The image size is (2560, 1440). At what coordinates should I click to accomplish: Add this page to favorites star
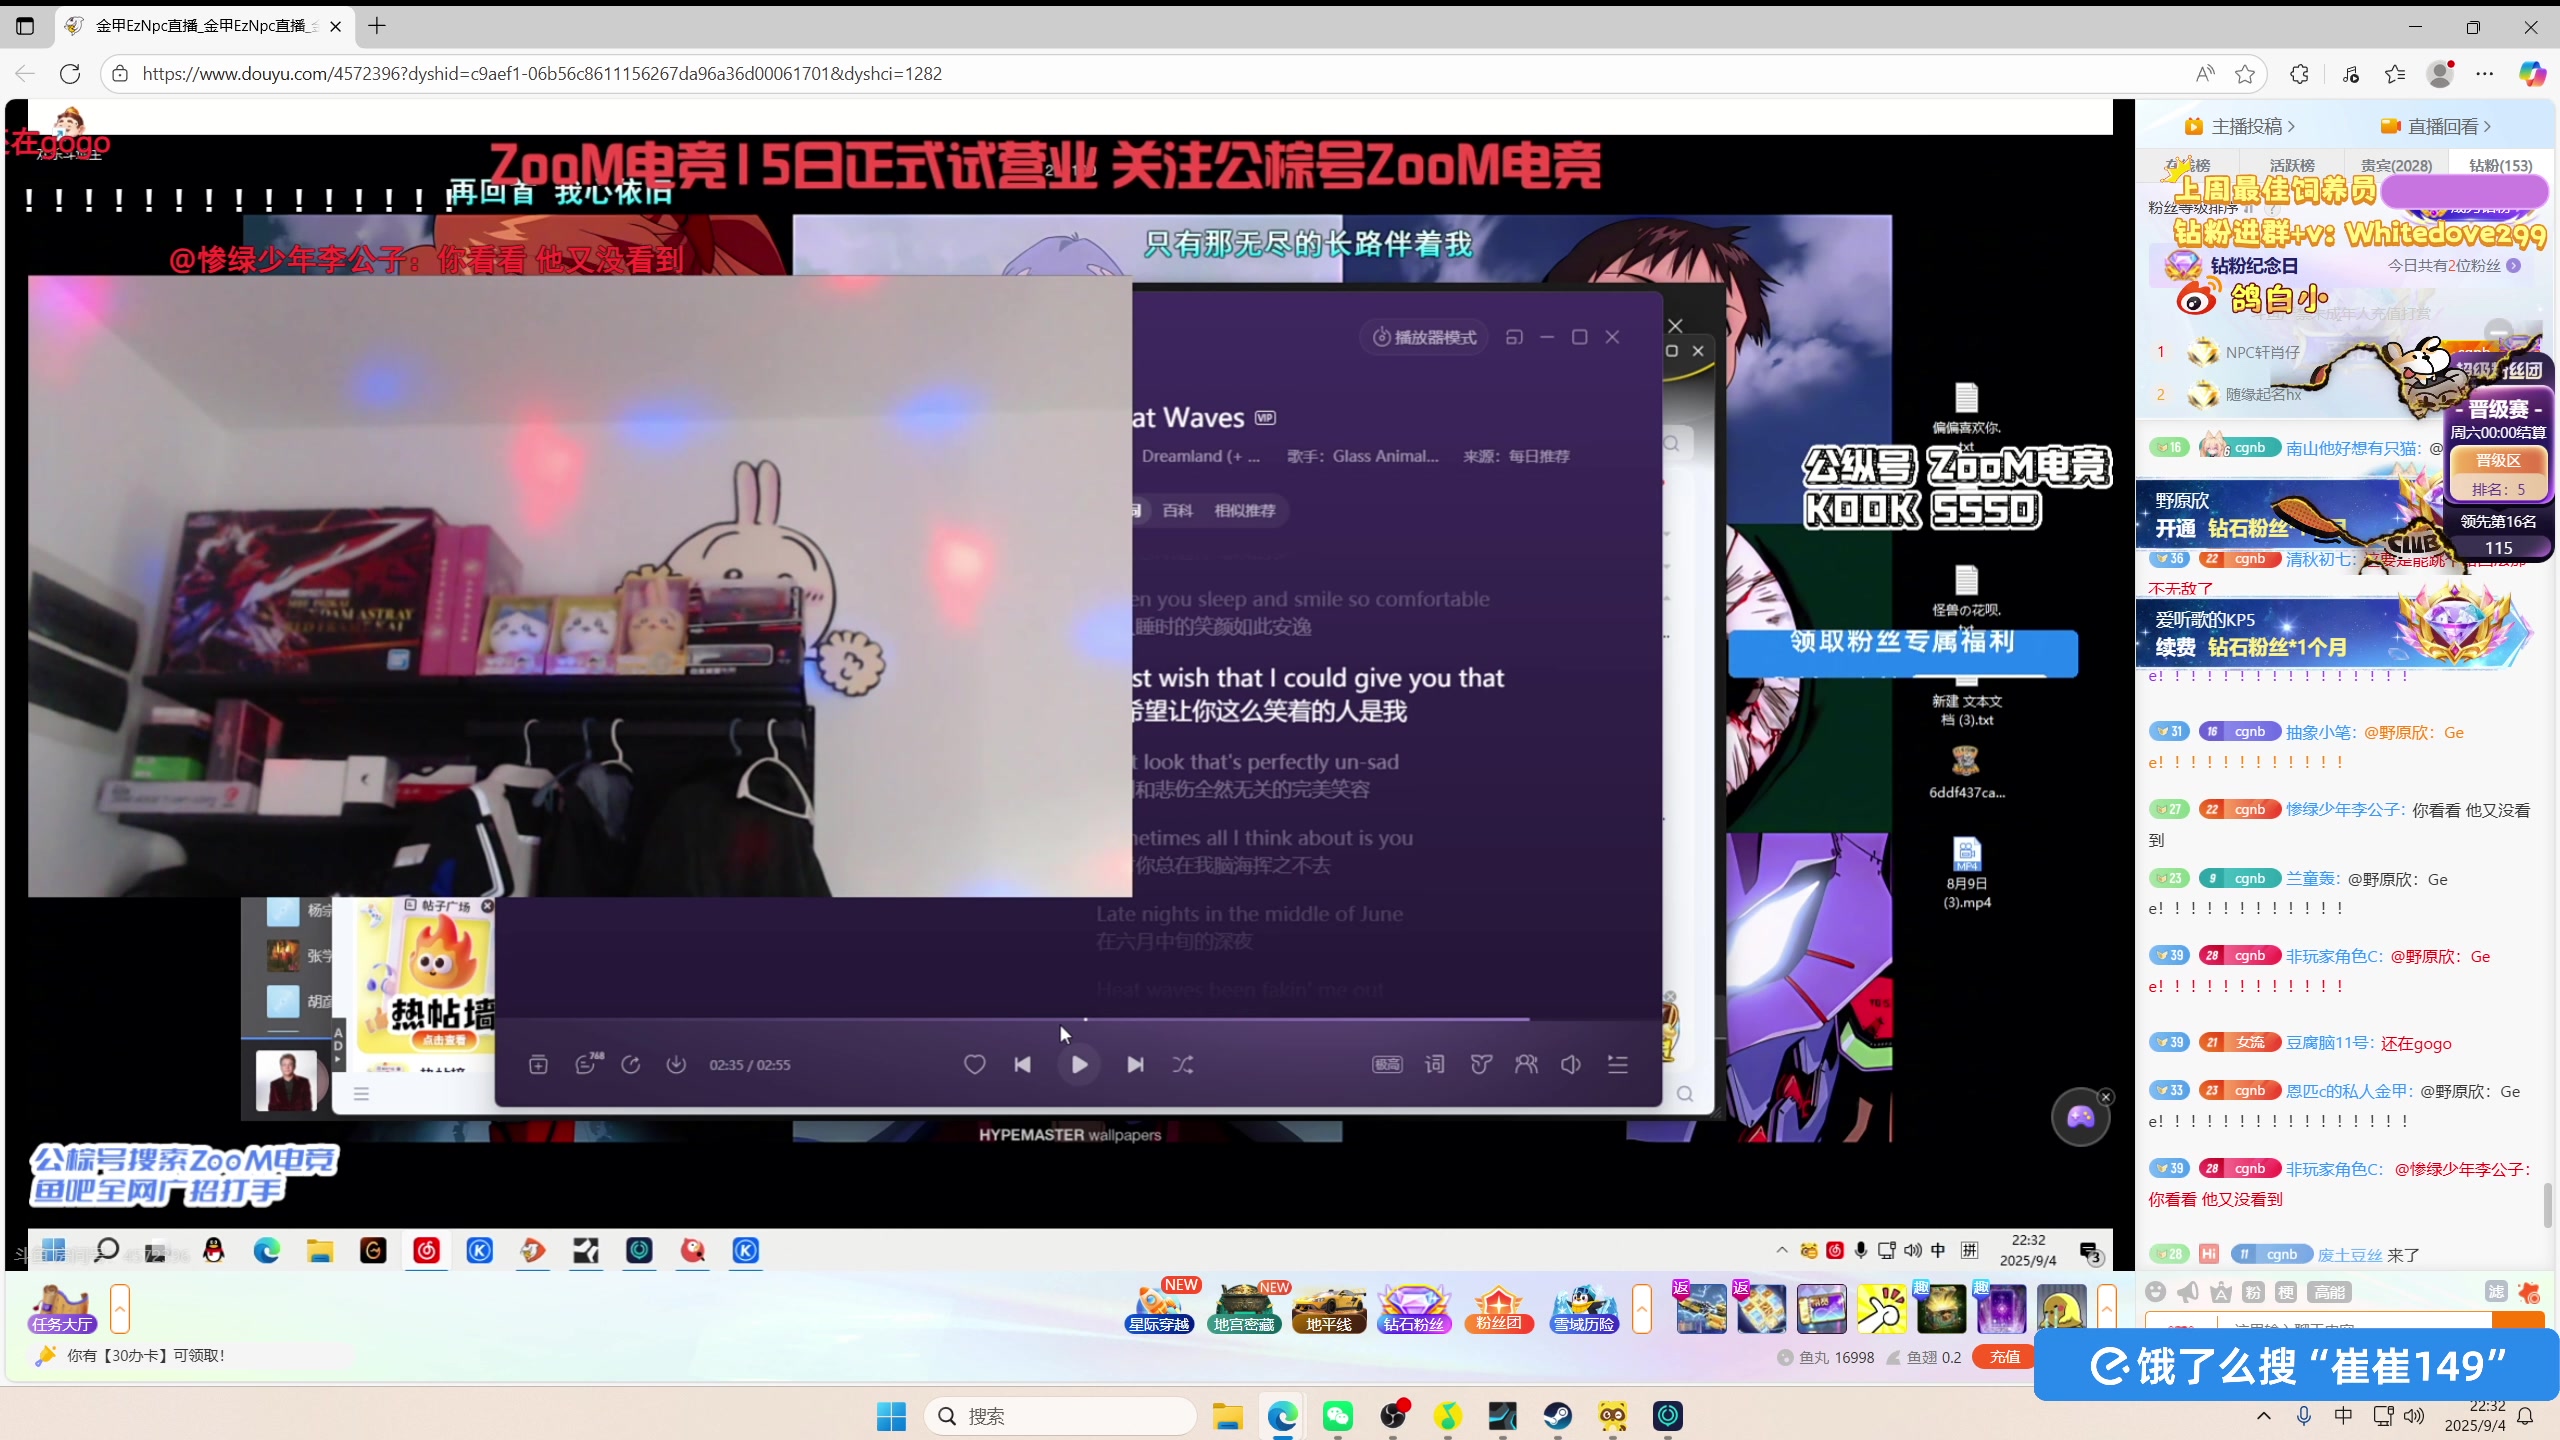pyautogui.click(x=2245, y=74)
